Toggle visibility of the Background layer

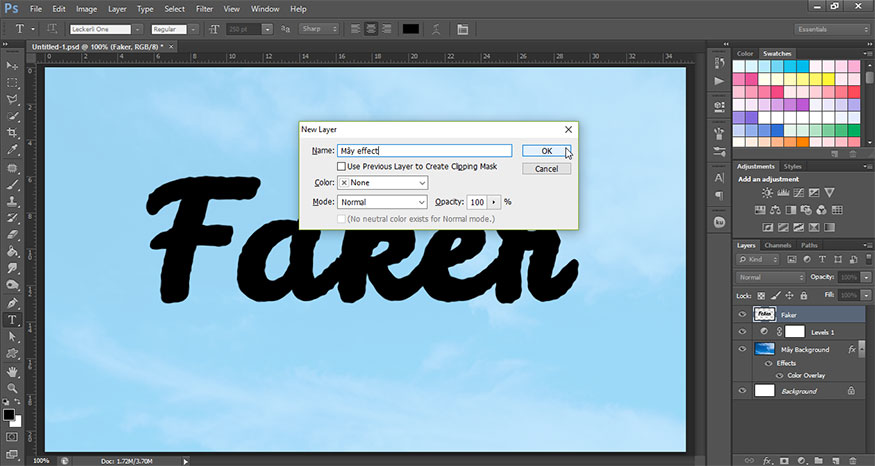[x=742, y=391]
